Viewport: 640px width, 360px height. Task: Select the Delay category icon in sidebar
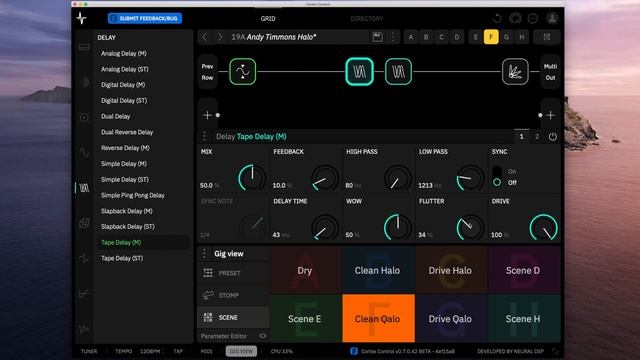coord(84,188)
